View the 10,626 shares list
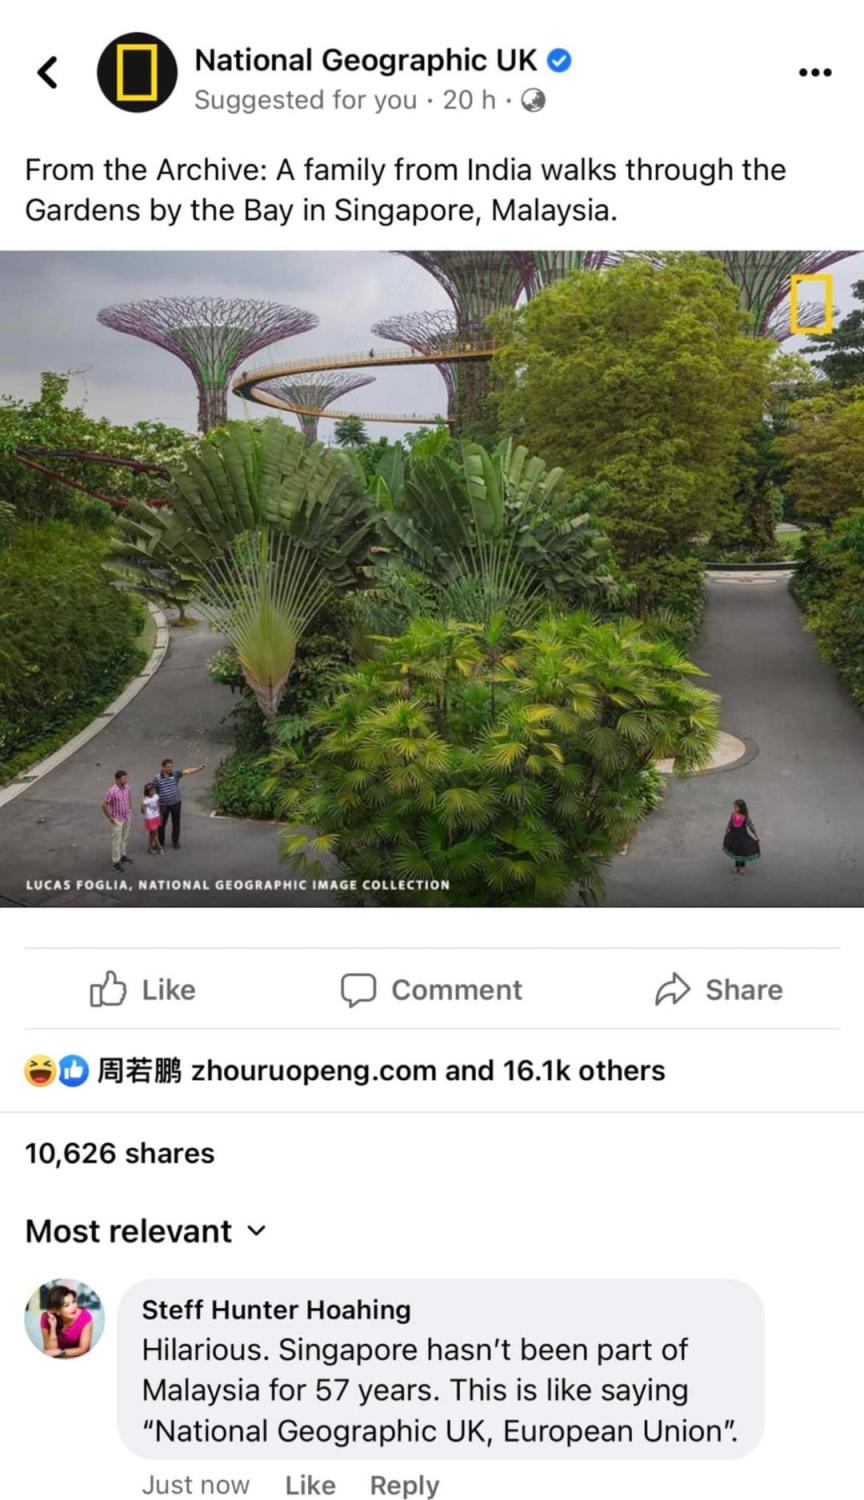 tap(120, 1153)
